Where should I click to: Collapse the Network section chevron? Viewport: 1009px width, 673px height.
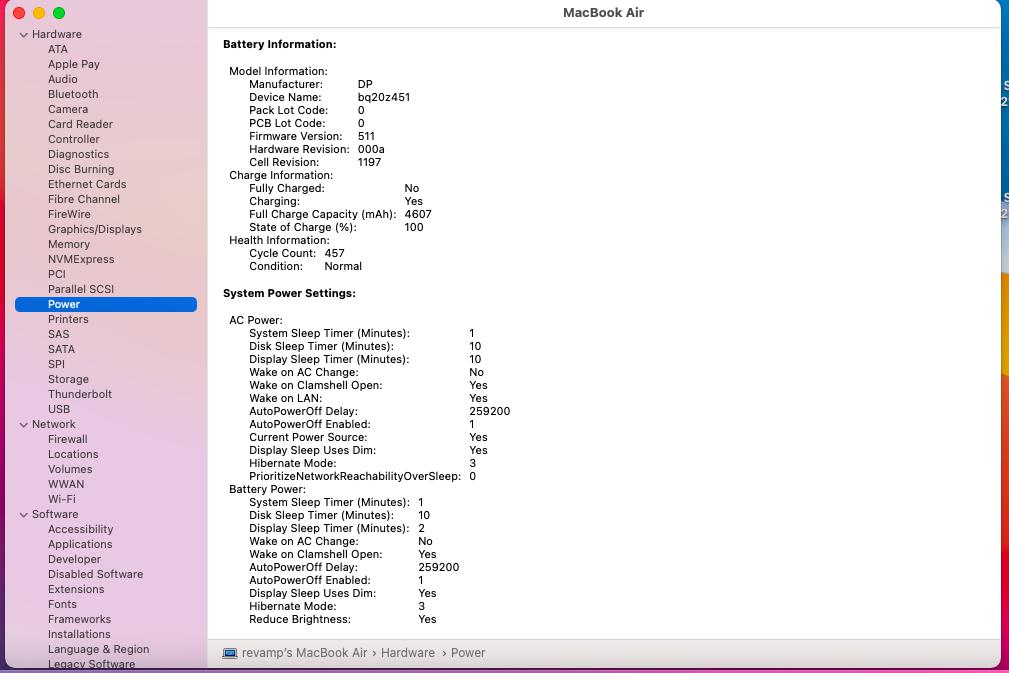coord(24,425)
